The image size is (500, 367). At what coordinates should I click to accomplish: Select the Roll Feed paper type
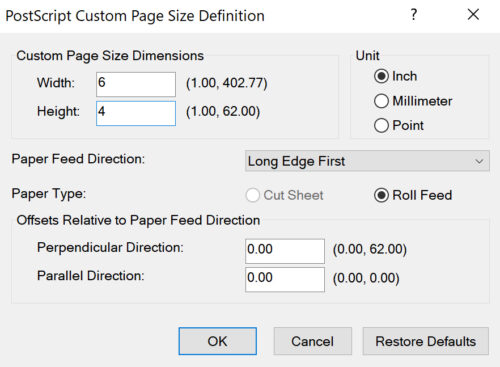(381, 195)
